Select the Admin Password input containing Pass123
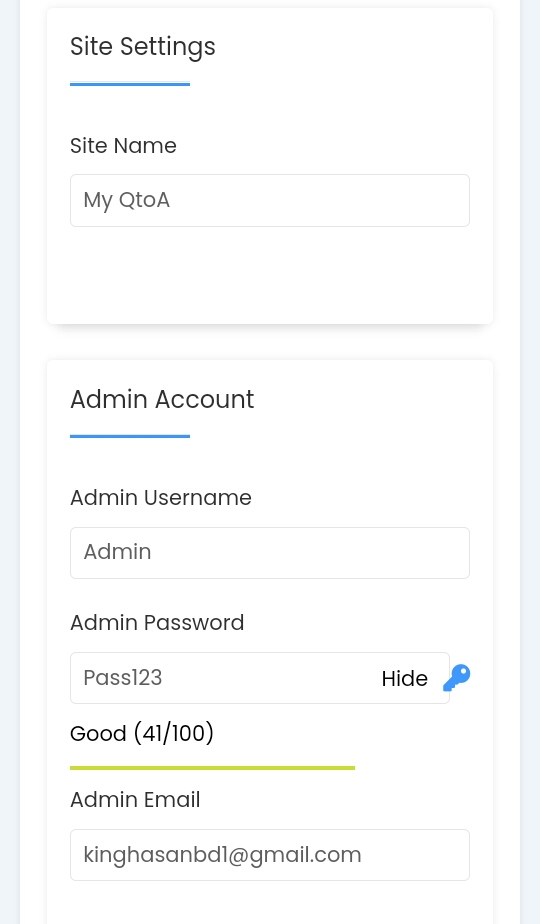This screenshot has width=540, height=924. [x=260, y=678]
